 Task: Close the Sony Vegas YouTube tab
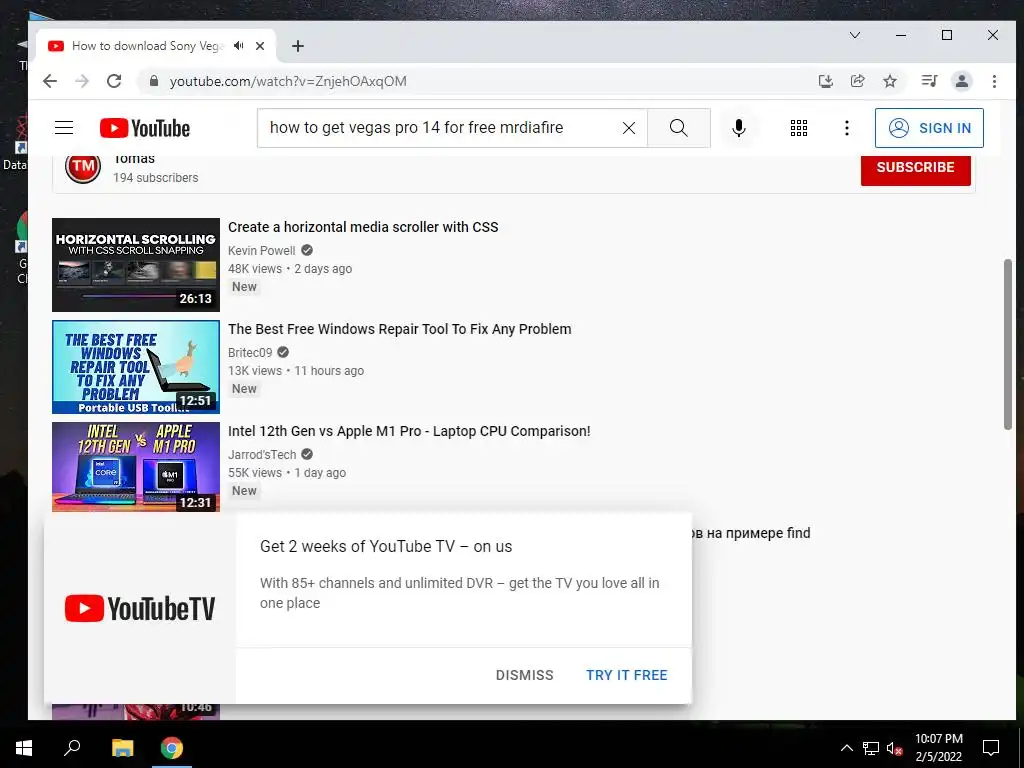click(x=260, y=46)
